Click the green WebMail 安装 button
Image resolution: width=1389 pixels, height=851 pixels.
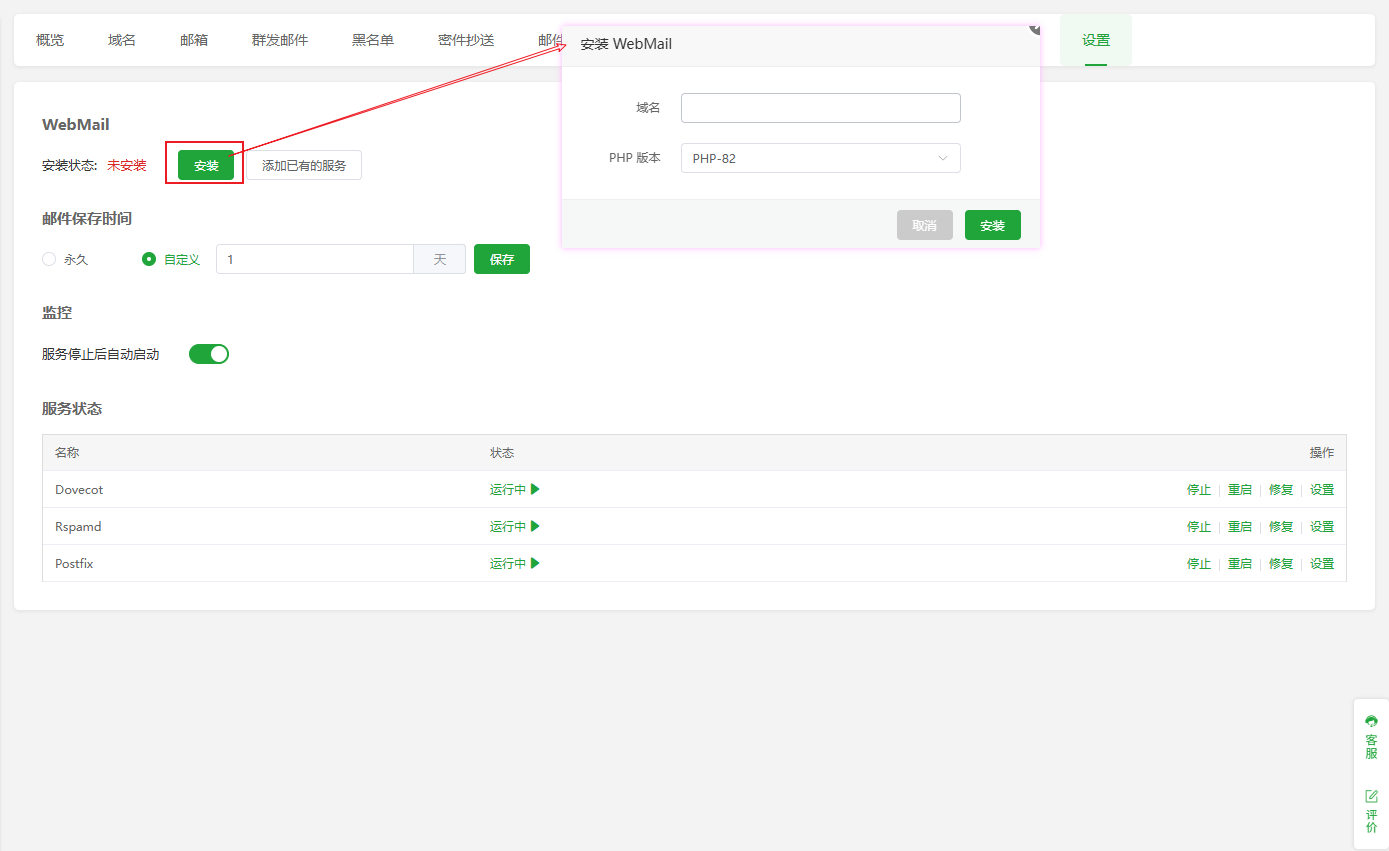pyautogui.click(x=206, y=165)
